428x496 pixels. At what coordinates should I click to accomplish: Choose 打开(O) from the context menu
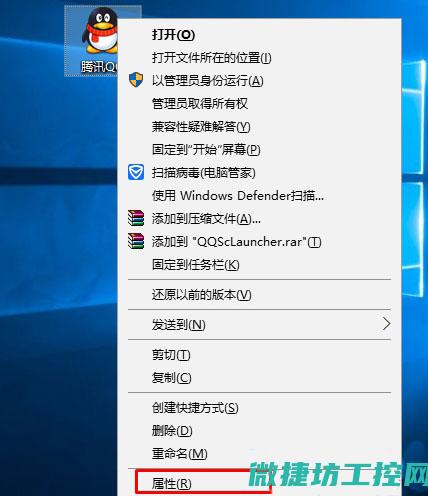(173, 35)
